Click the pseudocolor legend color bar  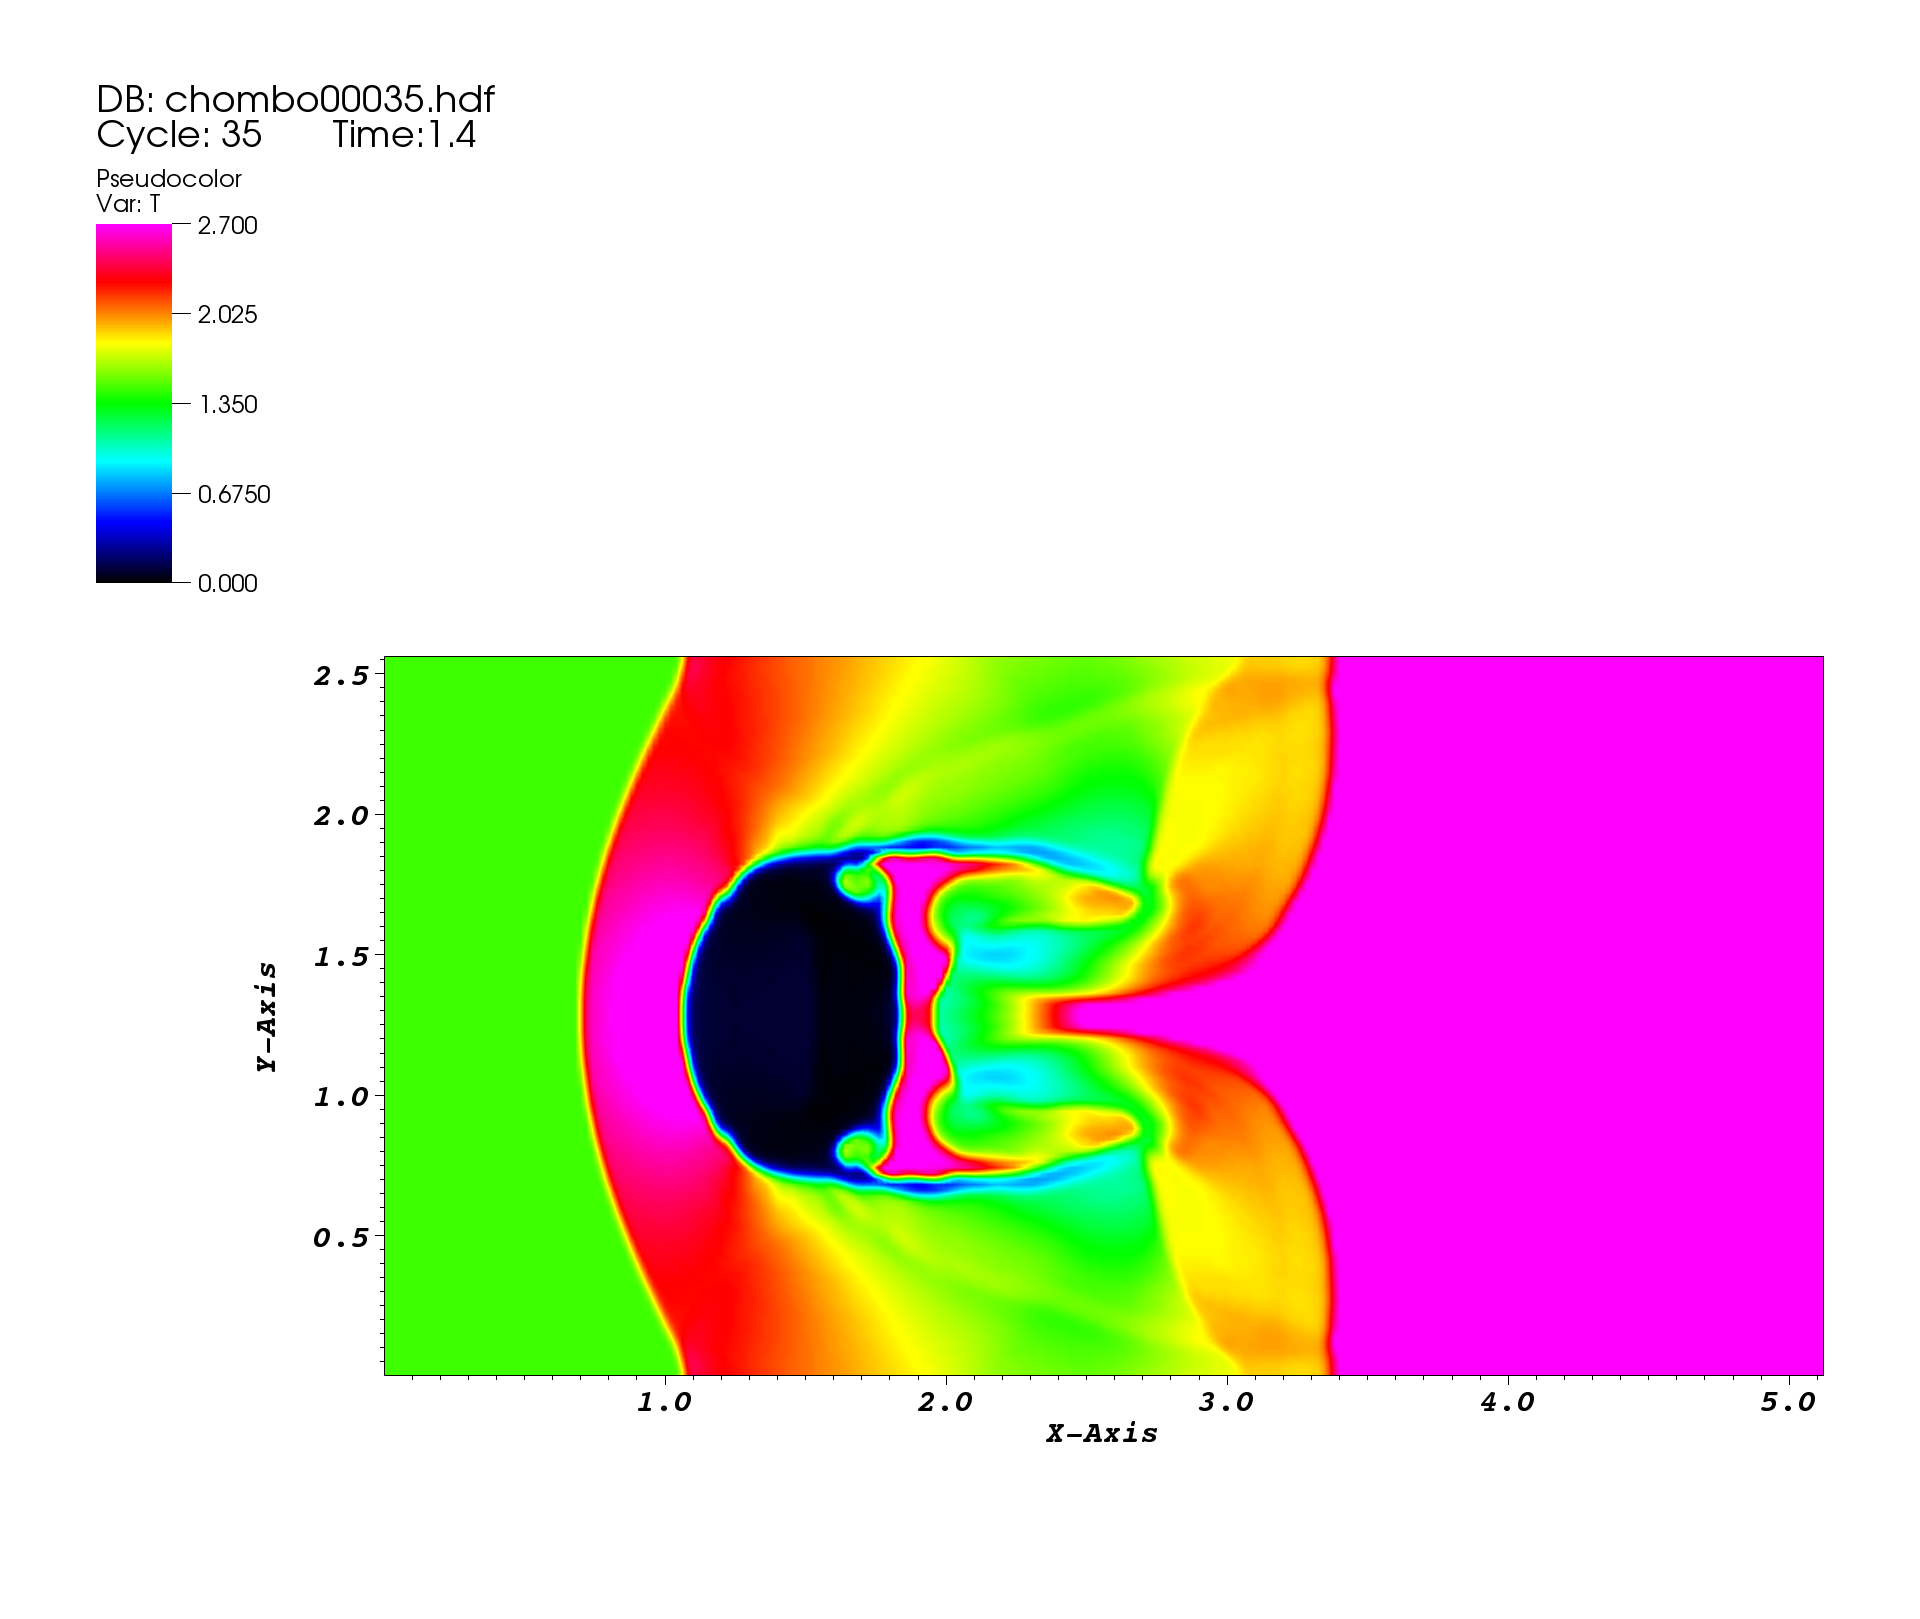(134, 403)
